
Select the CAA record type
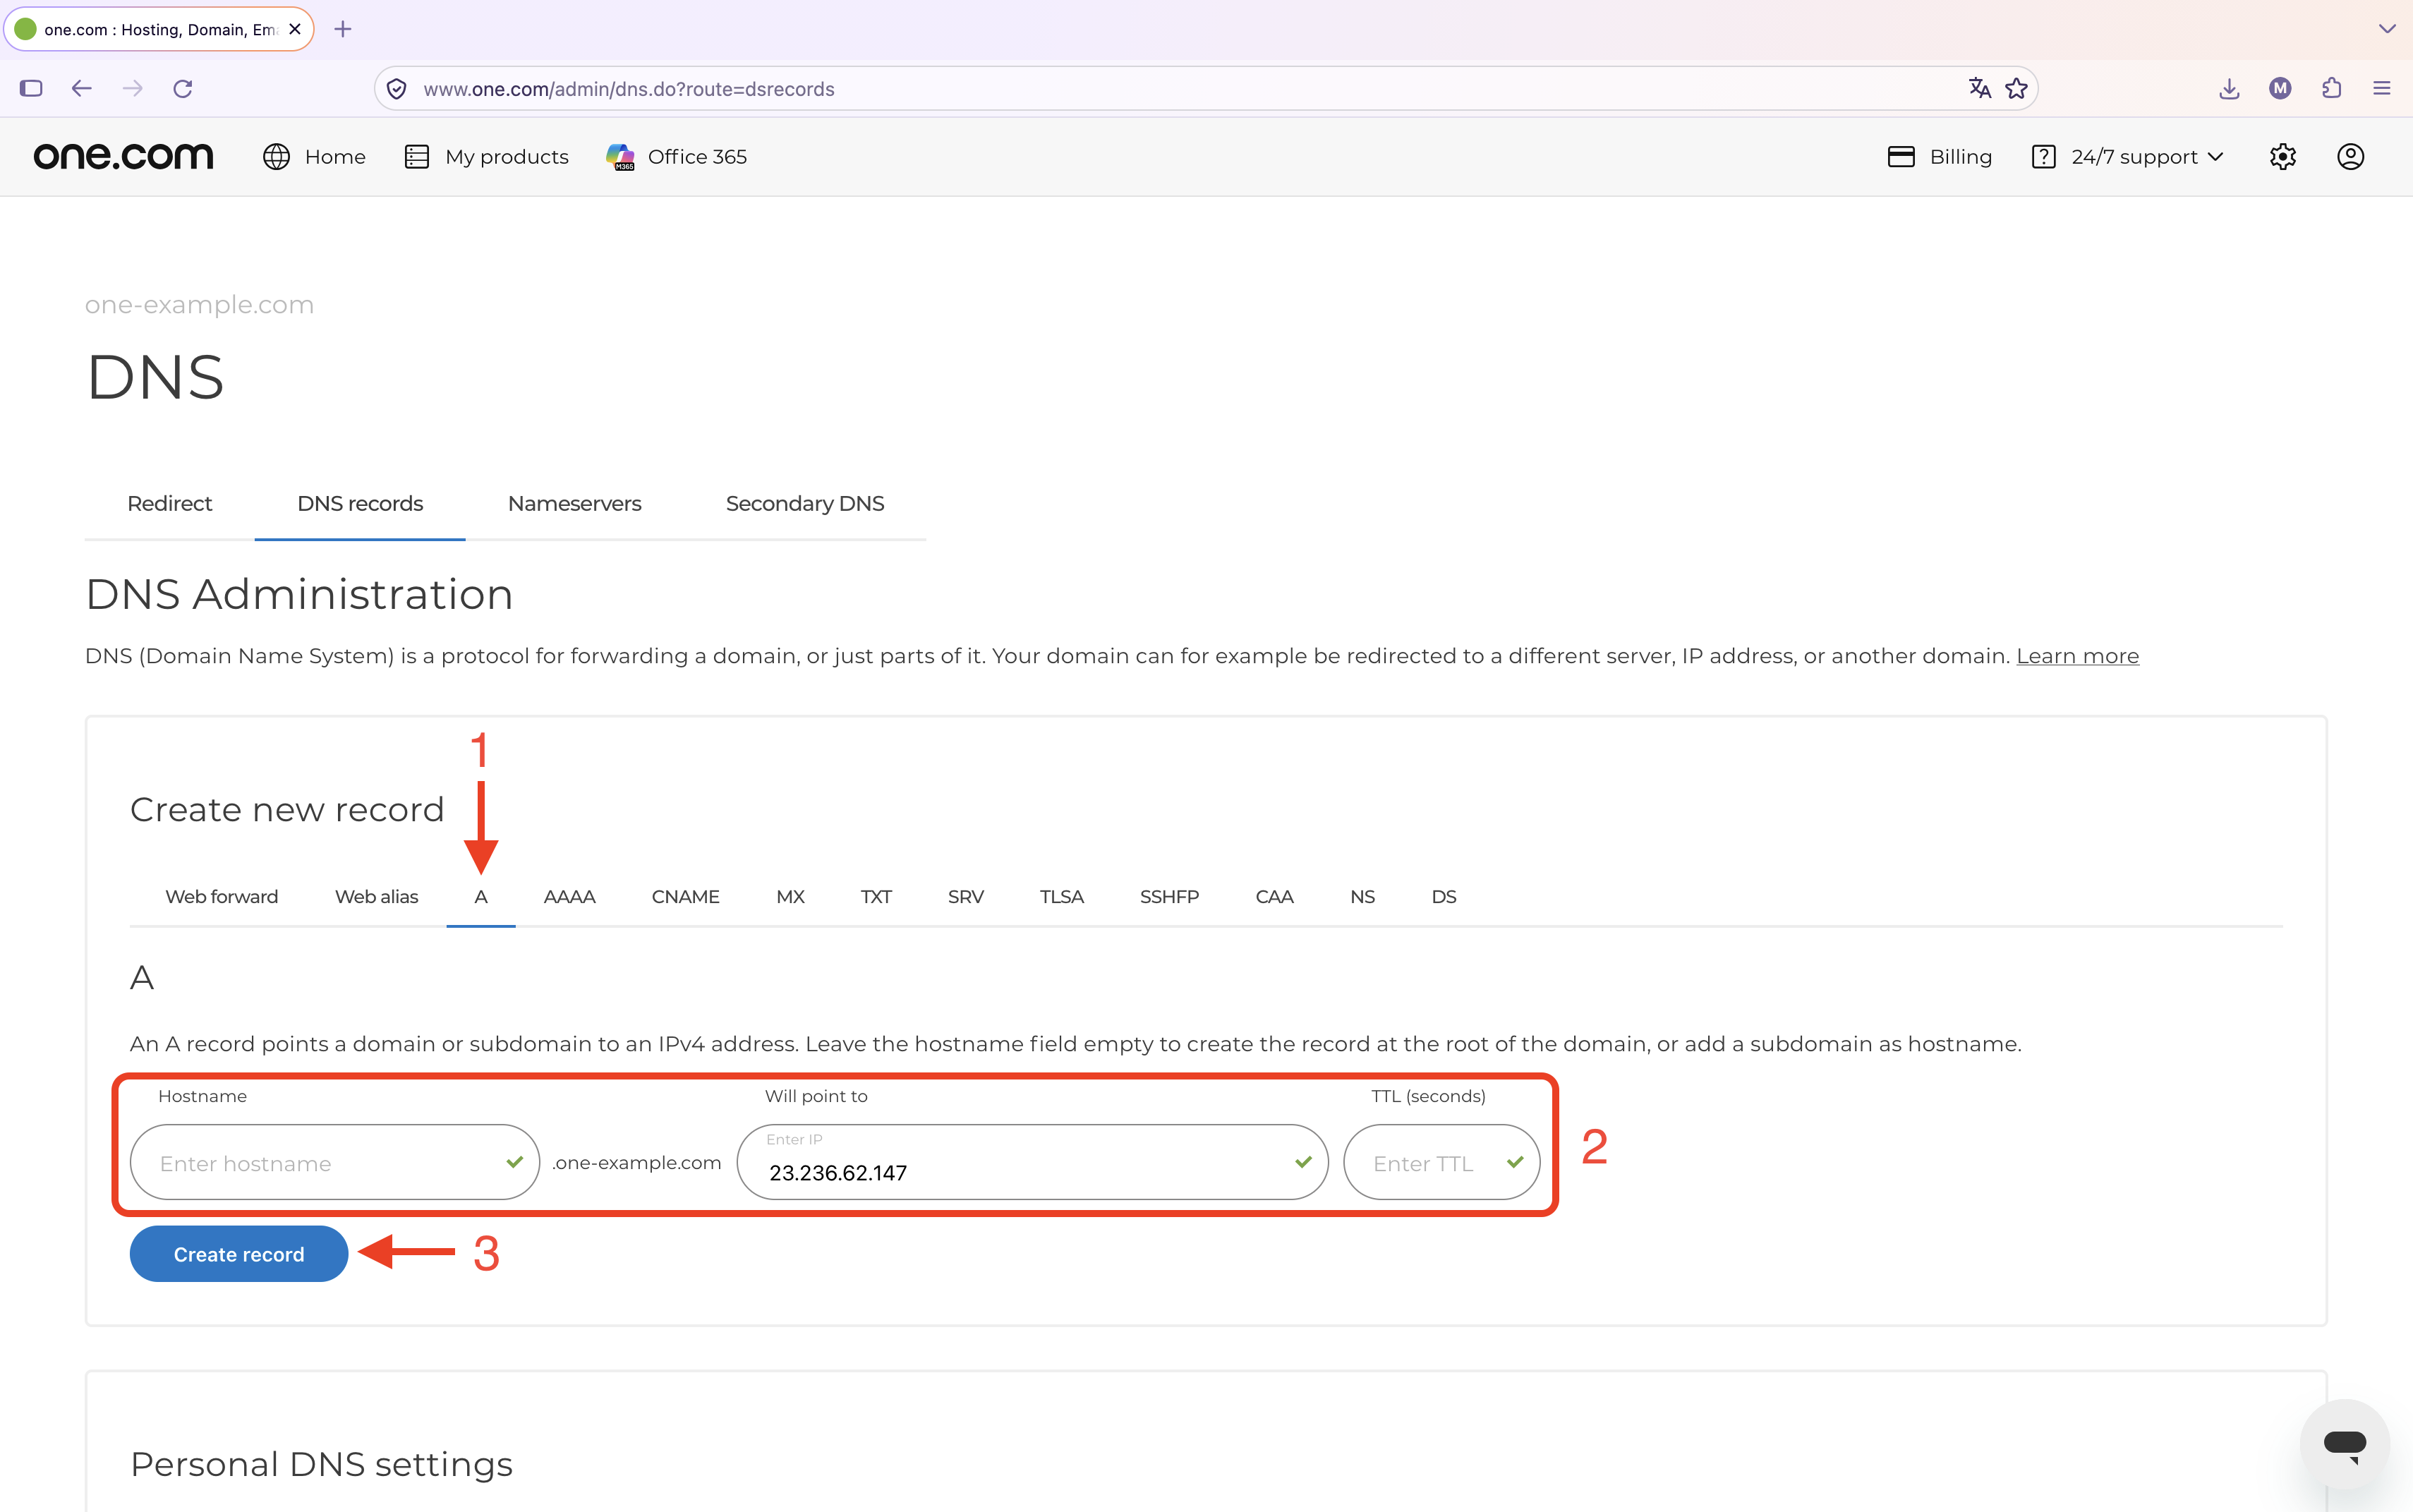pos(1275,896)
